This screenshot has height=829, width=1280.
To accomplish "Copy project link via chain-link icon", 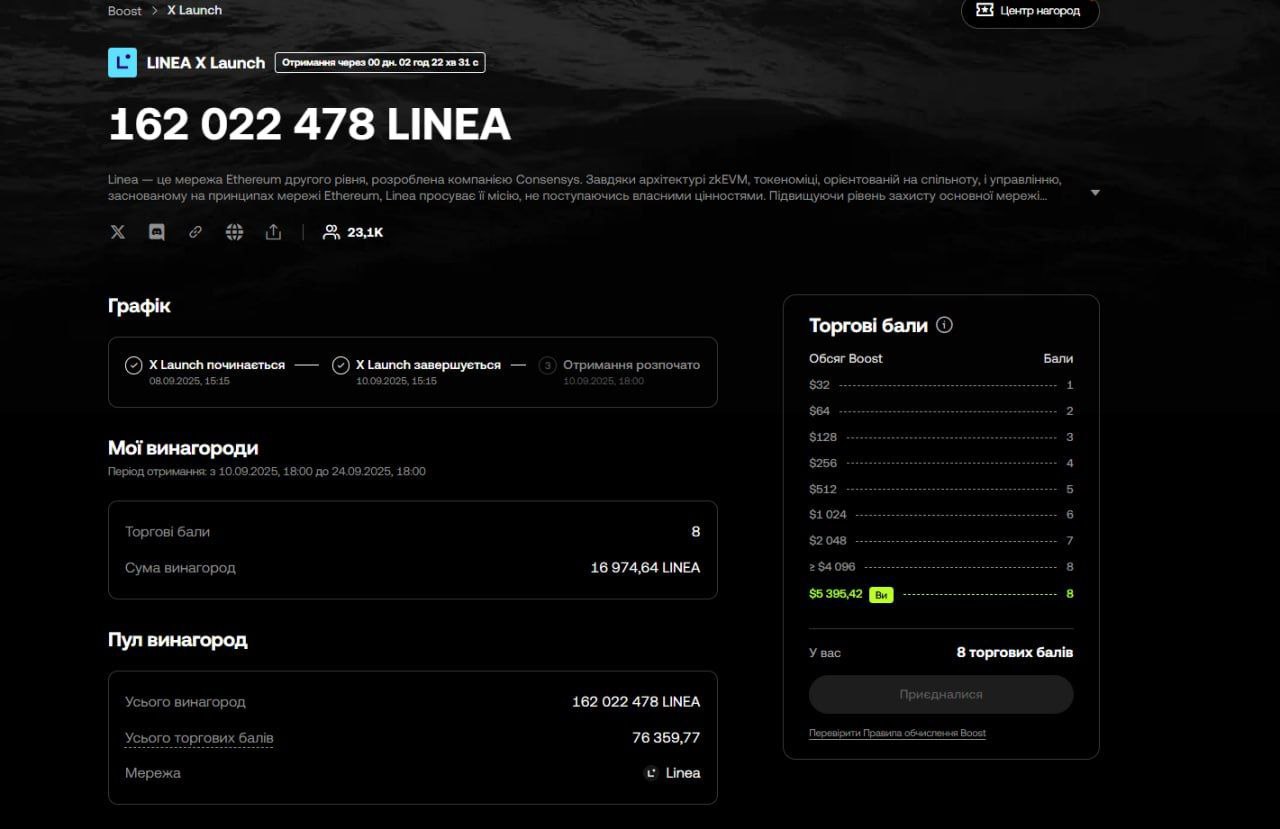I will click(x=195, y=232).
